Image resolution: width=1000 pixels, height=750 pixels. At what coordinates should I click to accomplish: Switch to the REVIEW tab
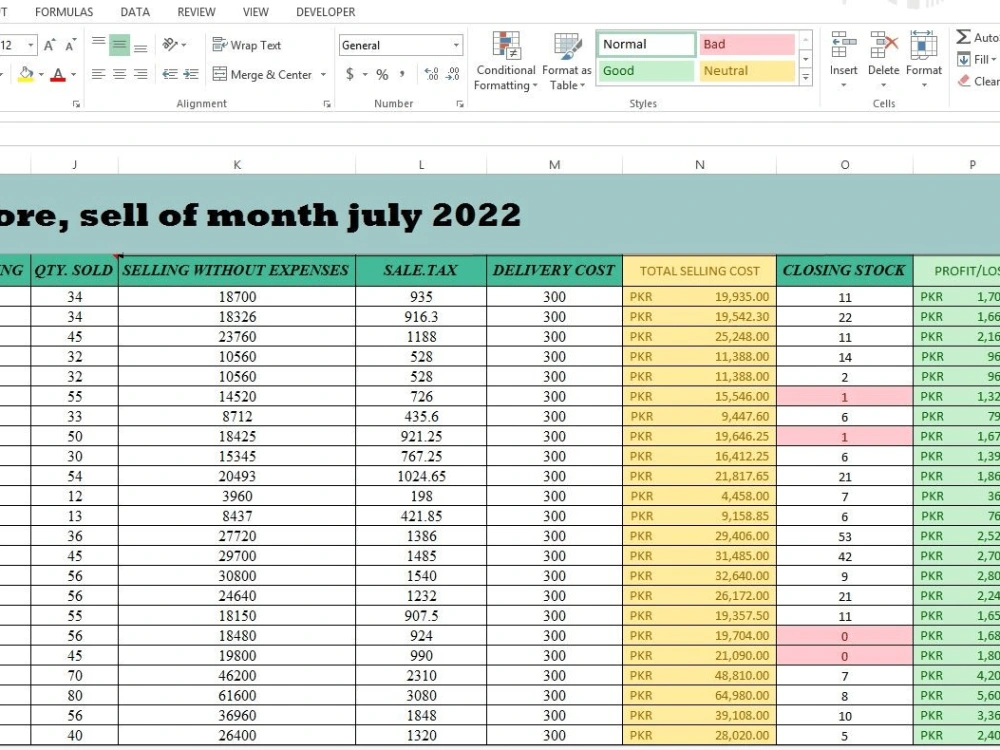click(x=196, y=12)
